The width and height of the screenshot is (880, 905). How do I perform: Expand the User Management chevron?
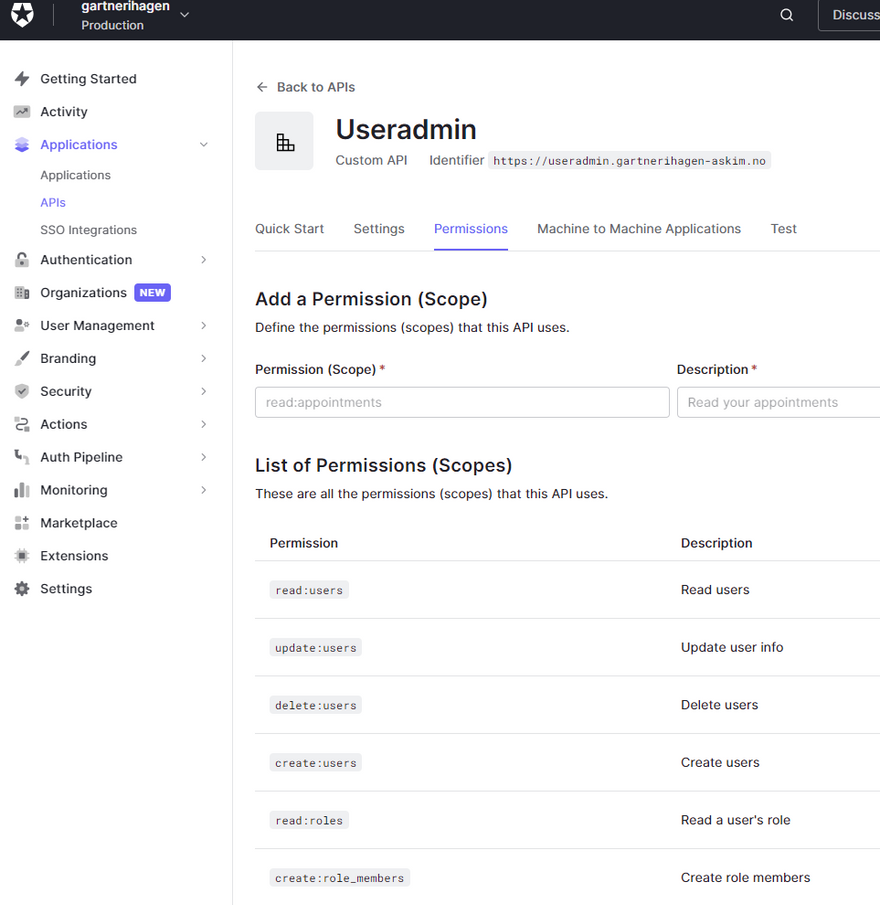(204, 326)
